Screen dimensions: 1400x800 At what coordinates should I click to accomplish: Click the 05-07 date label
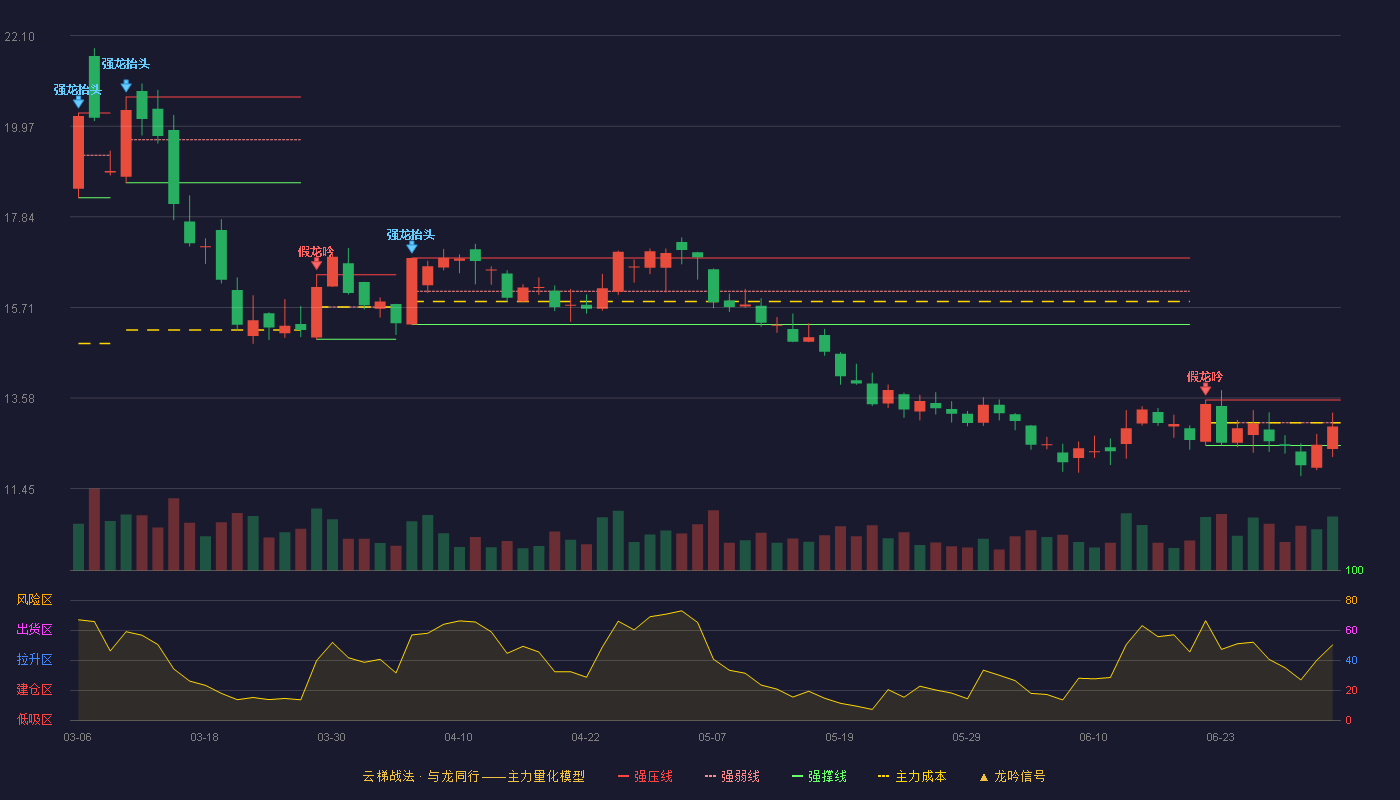click(x=712, y=737)
